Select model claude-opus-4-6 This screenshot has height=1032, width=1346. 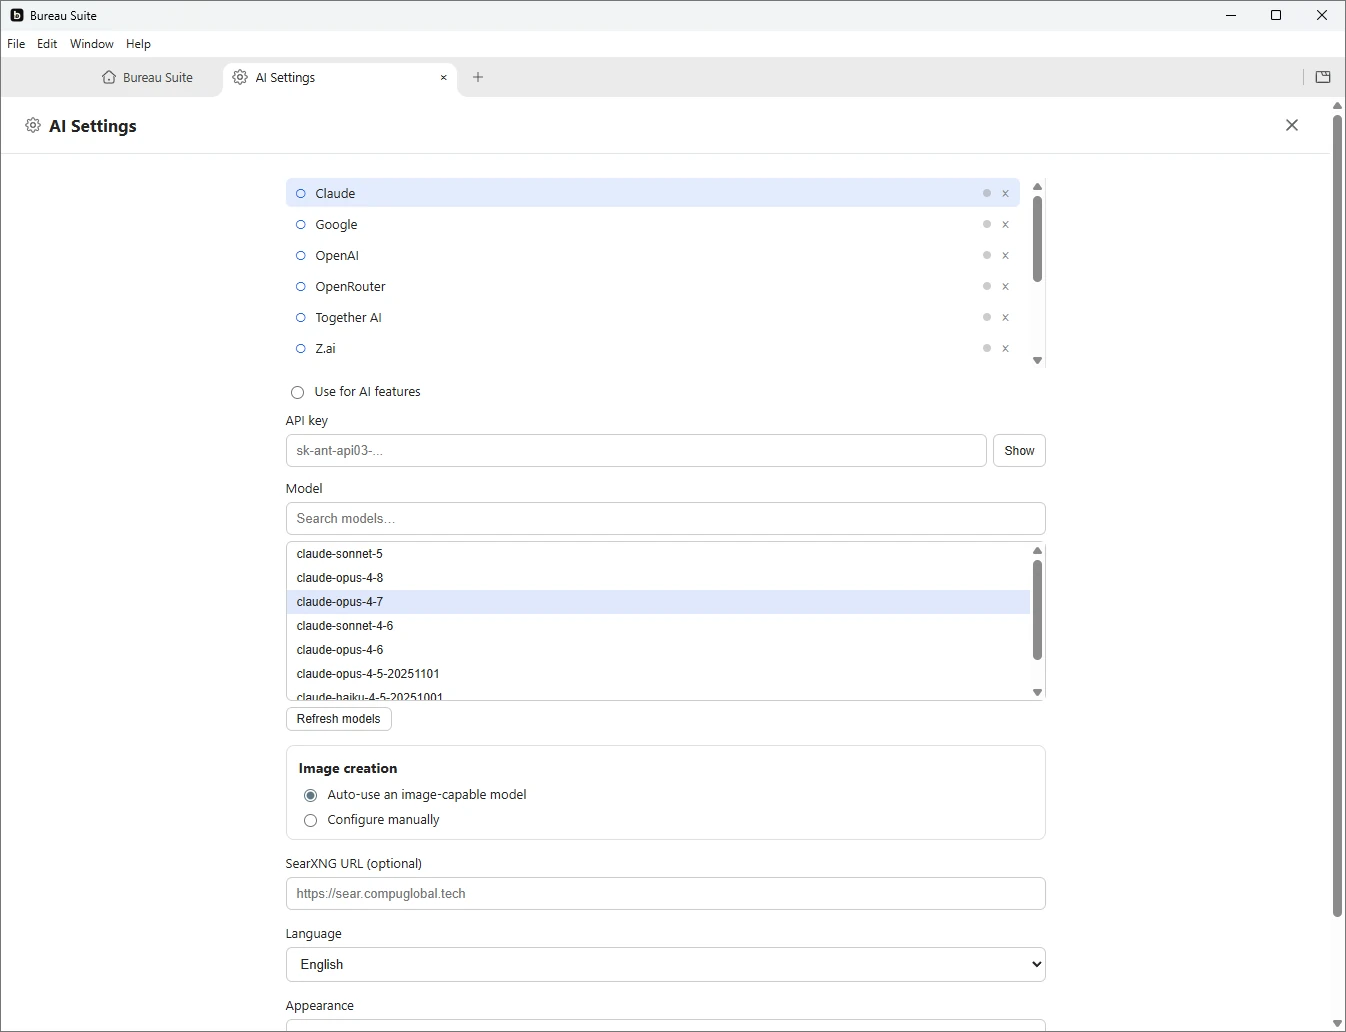658,650
